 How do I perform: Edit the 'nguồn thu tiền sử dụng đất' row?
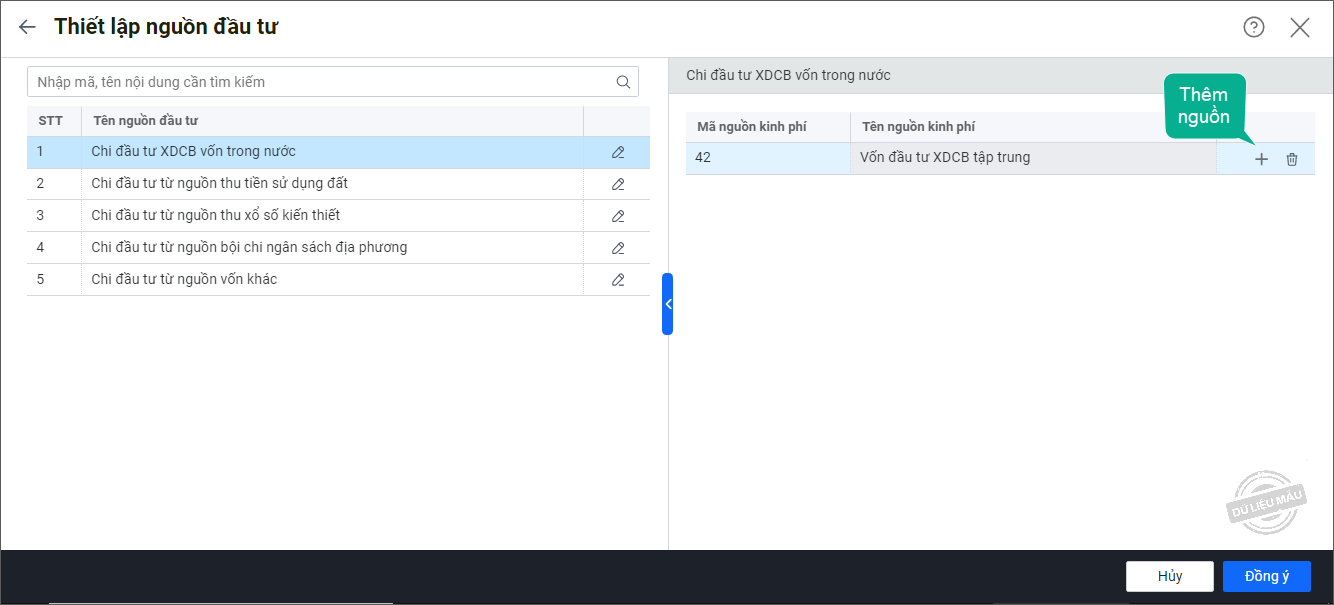click(x=617, y=184)
